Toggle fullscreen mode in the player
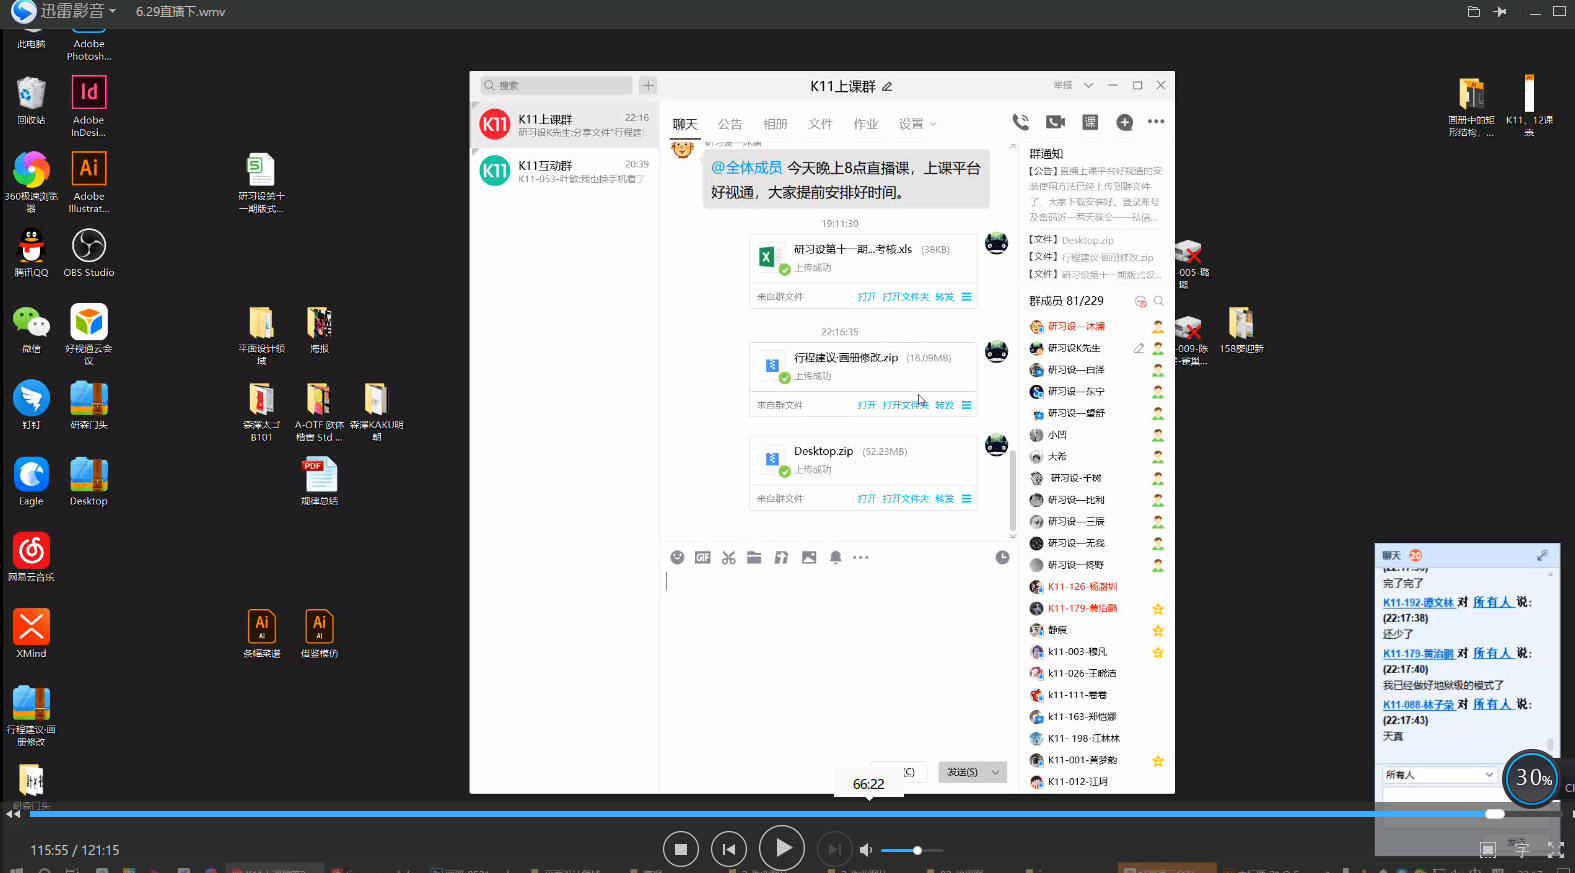The image size is (1575, 873). [1555, 849]
